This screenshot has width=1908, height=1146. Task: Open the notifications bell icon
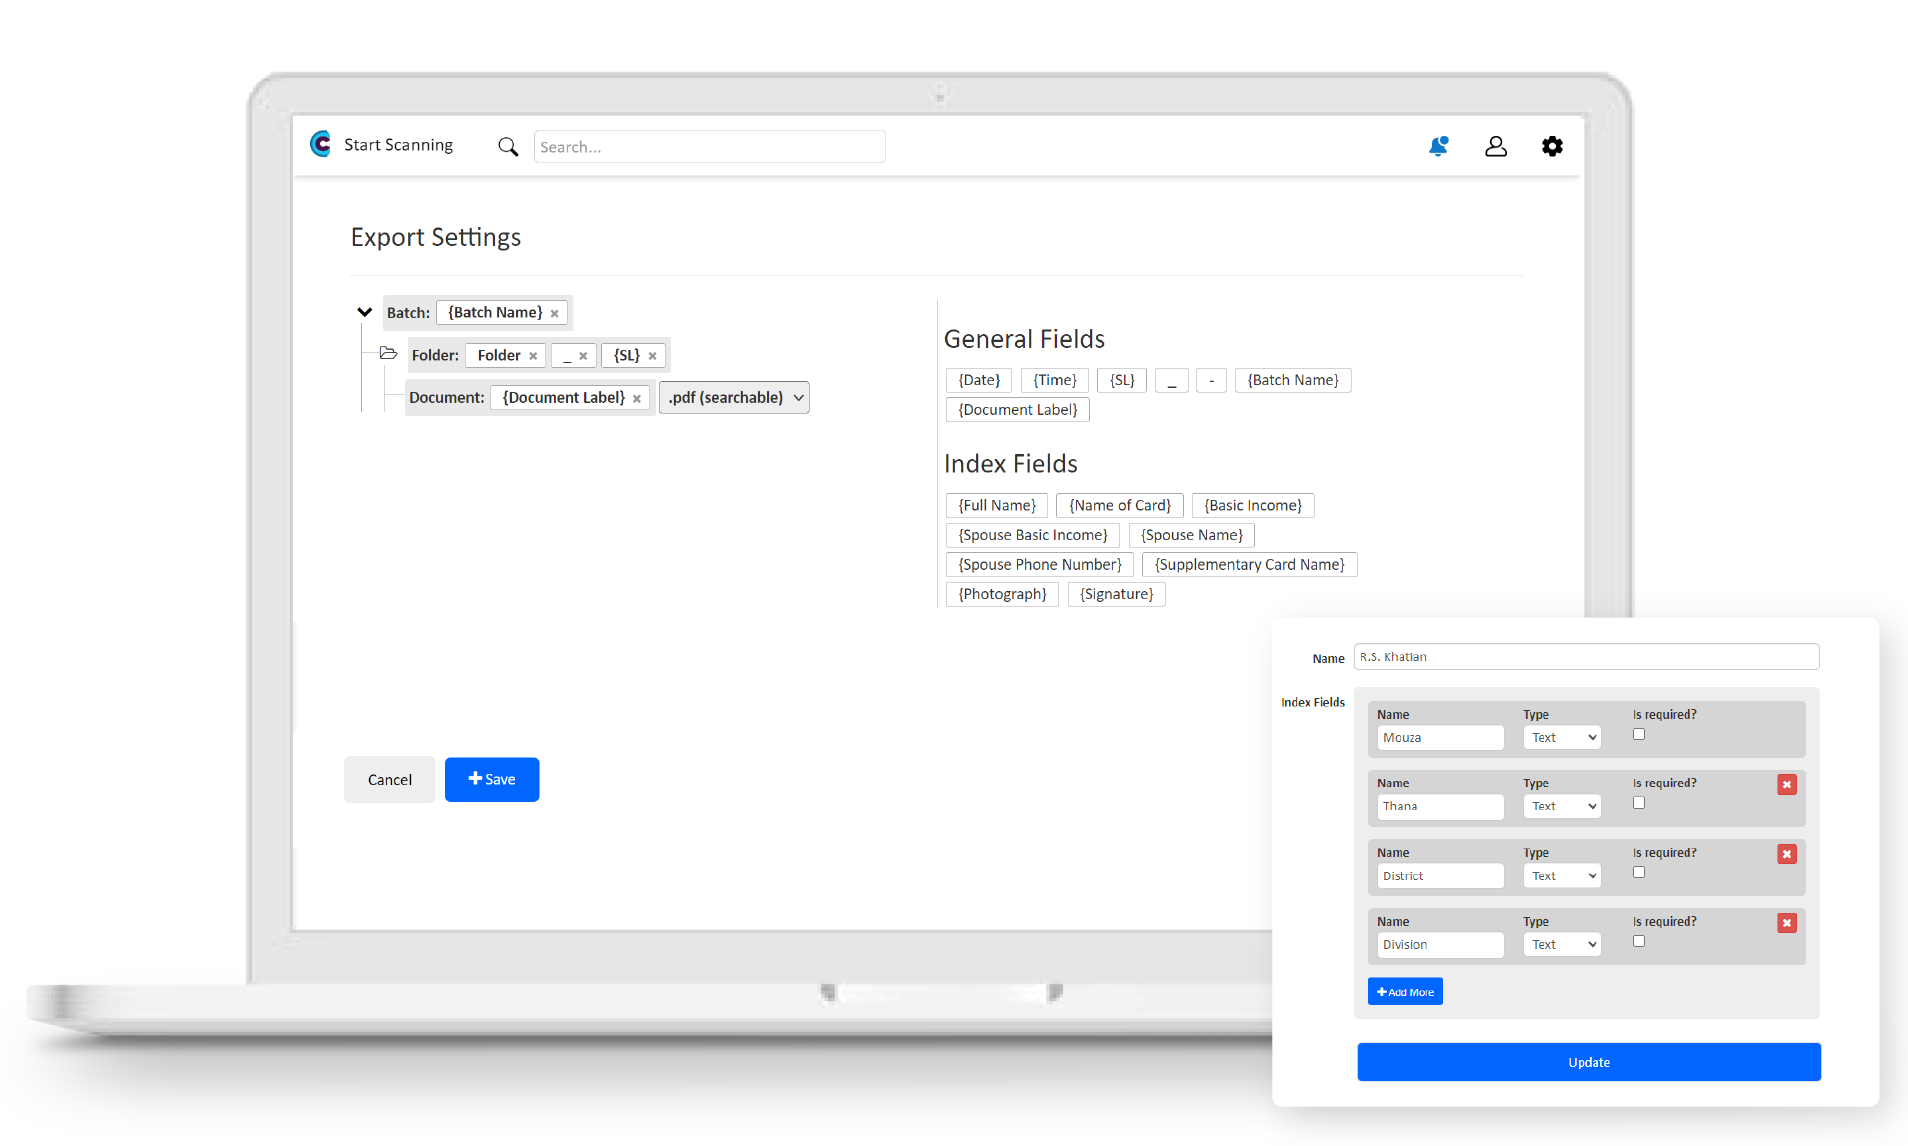click(1438, 147)
